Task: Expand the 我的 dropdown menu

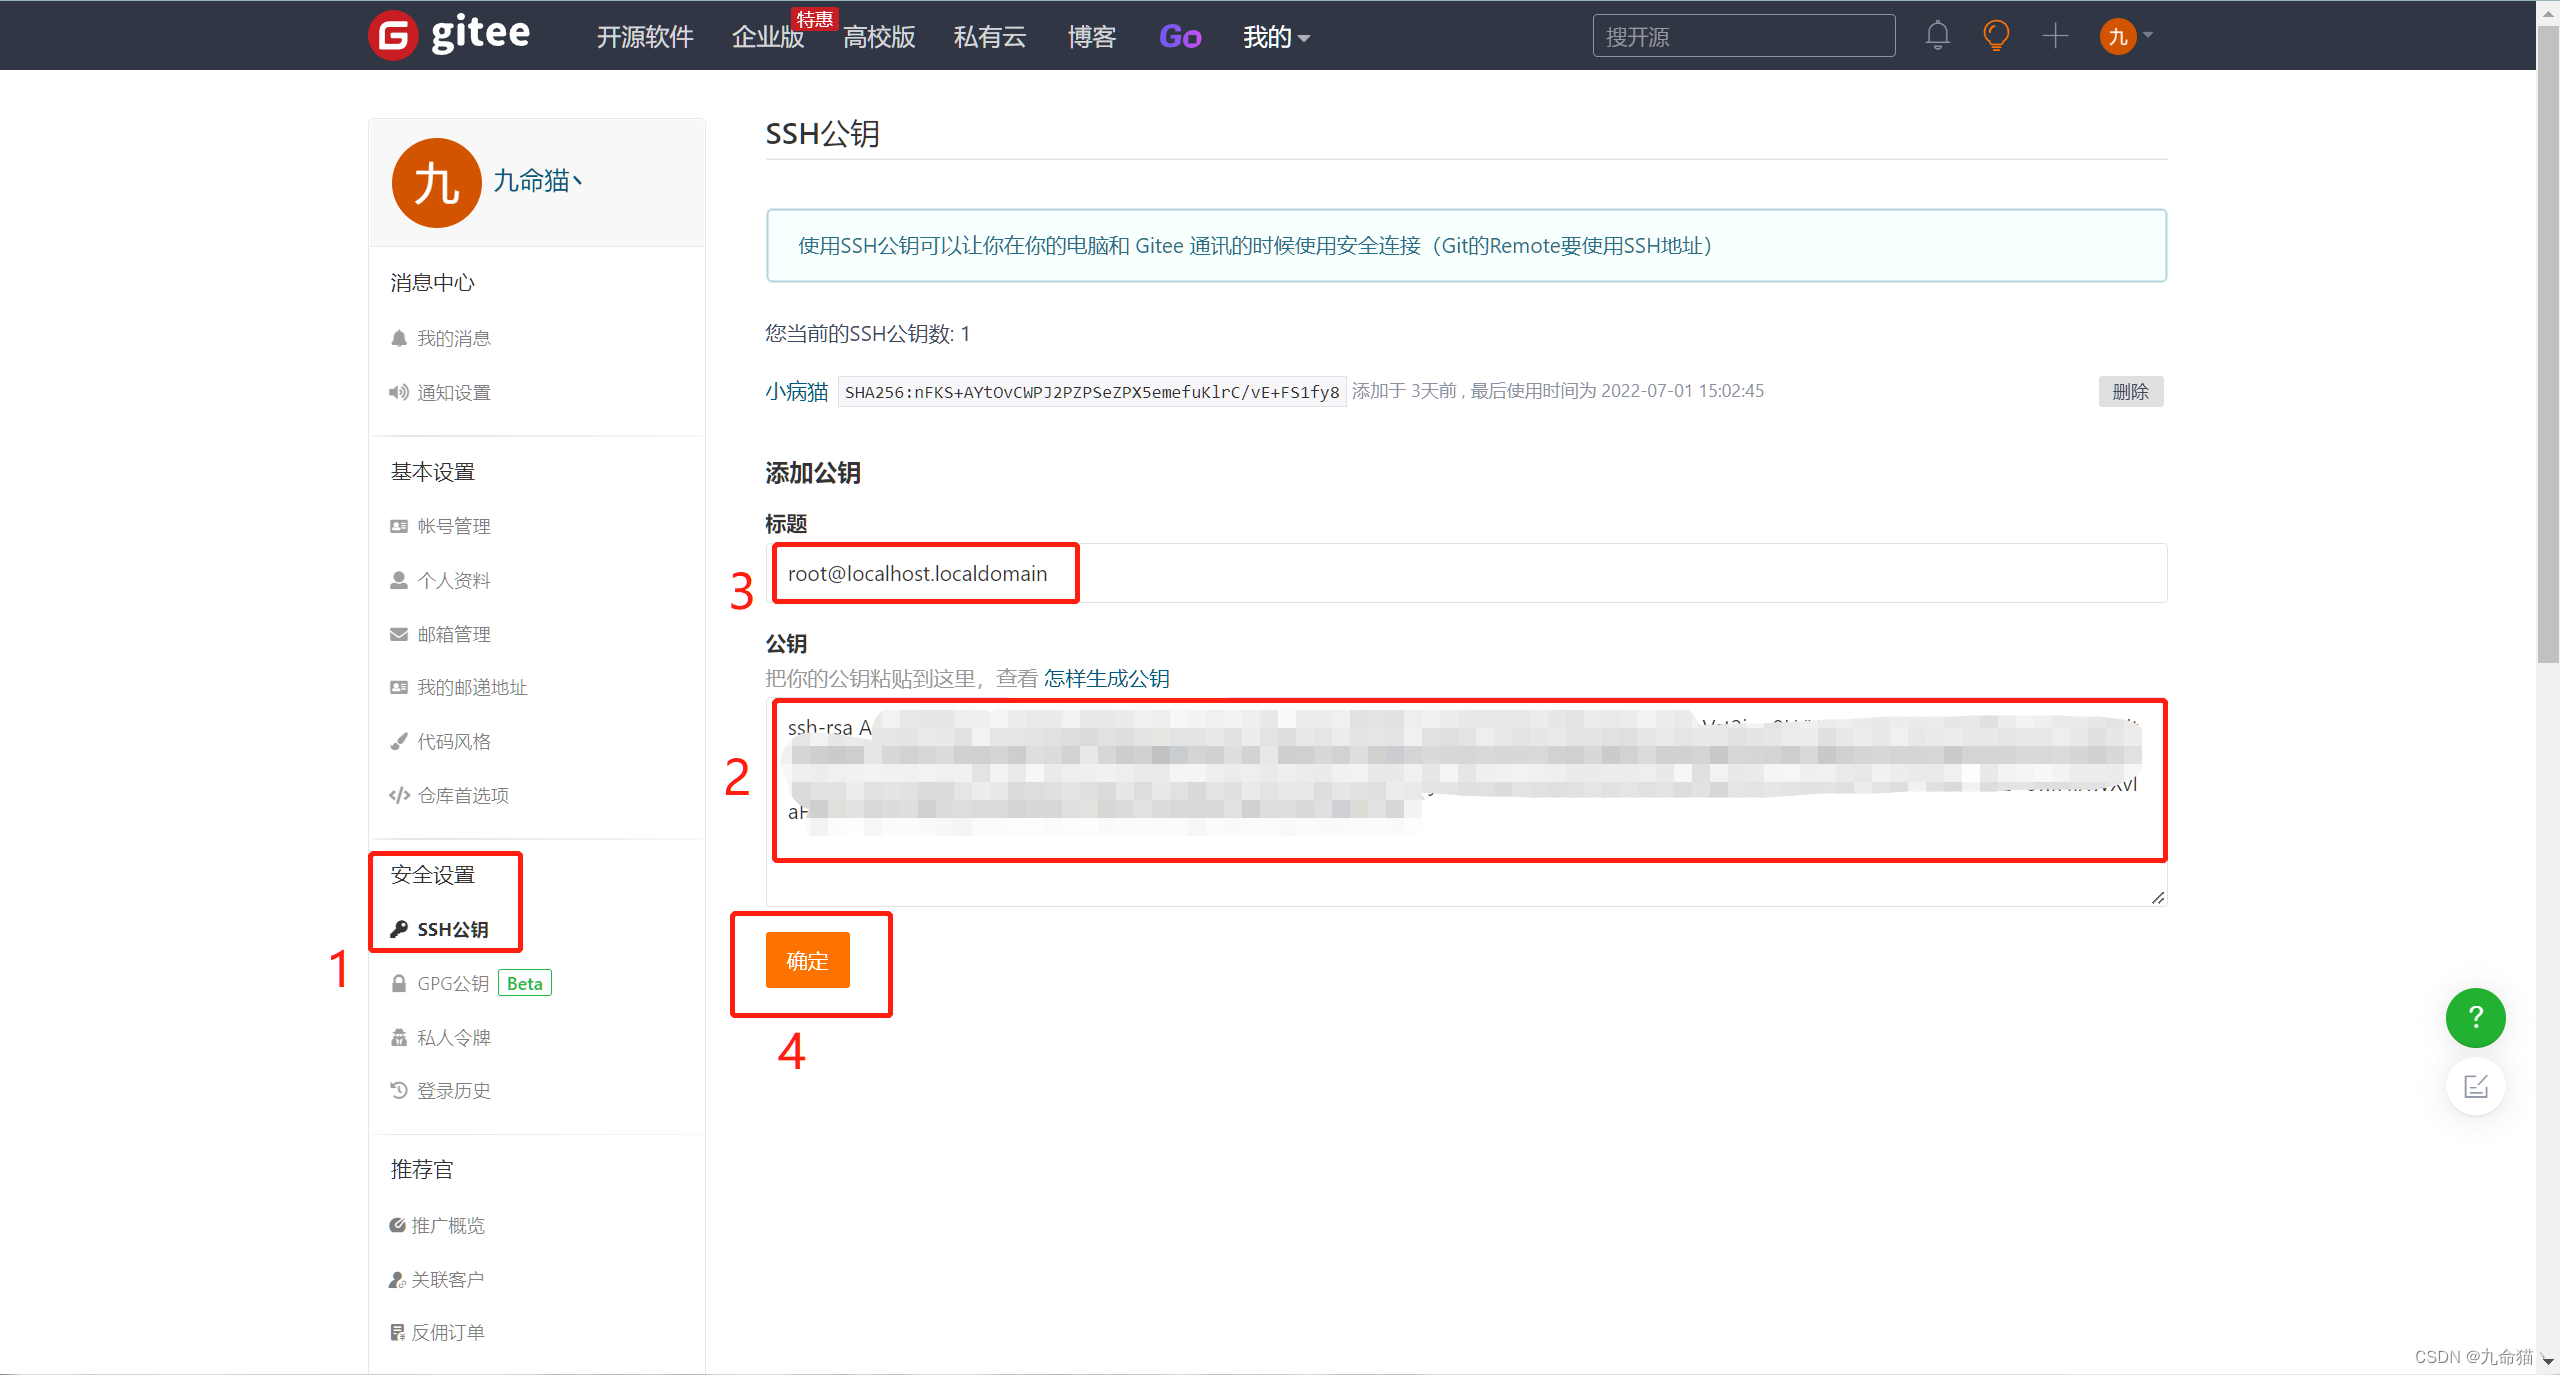Action: click(x=1276, y=37)
